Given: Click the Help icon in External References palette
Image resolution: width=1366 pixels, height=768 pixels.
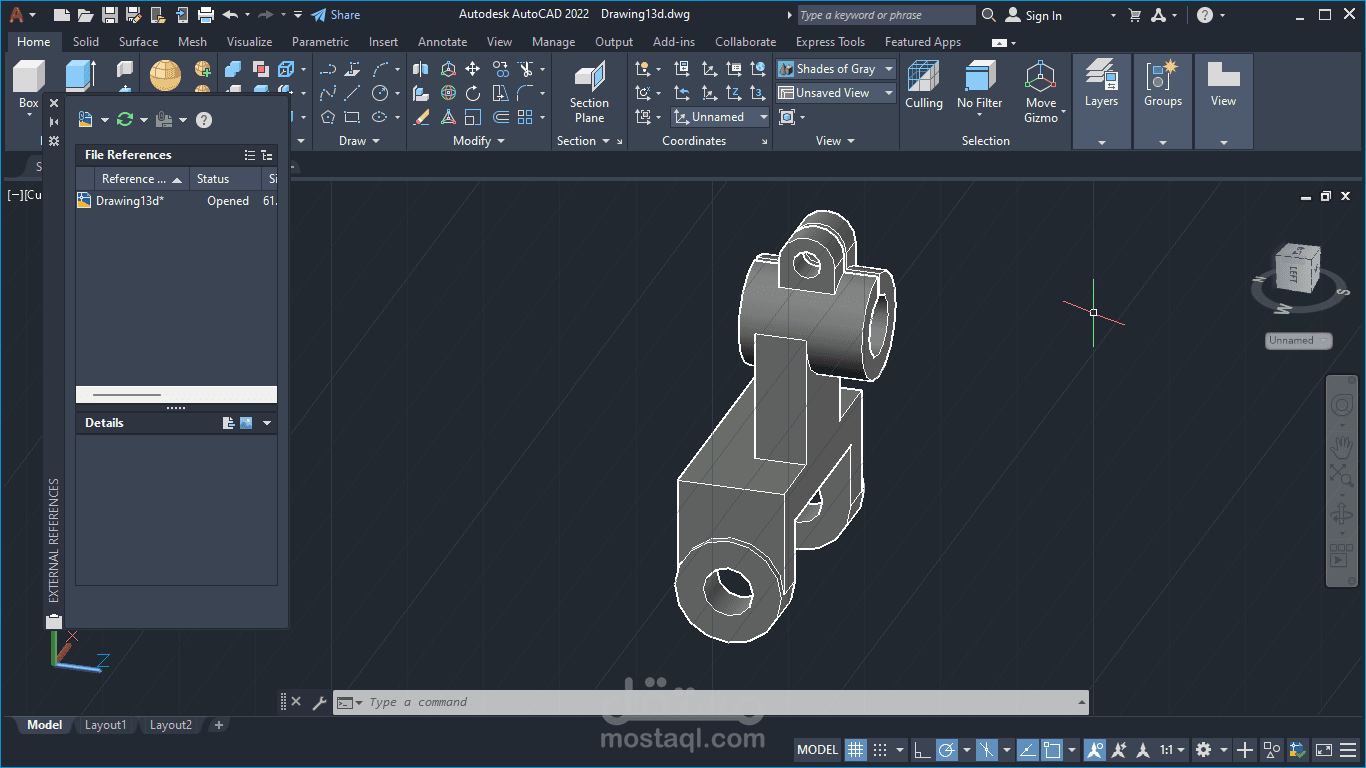Looking at the screenshot, I should pos(204,120).
